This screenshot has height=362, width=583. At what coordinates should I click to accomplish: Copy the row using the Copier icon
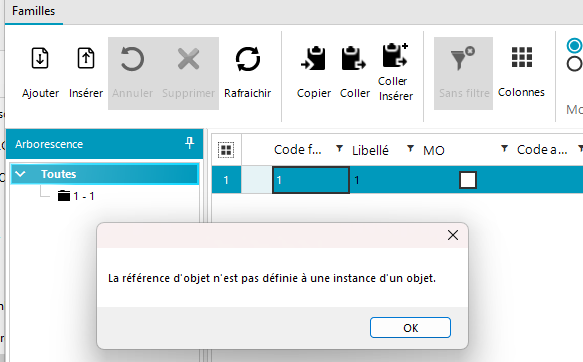coord(313,58)
